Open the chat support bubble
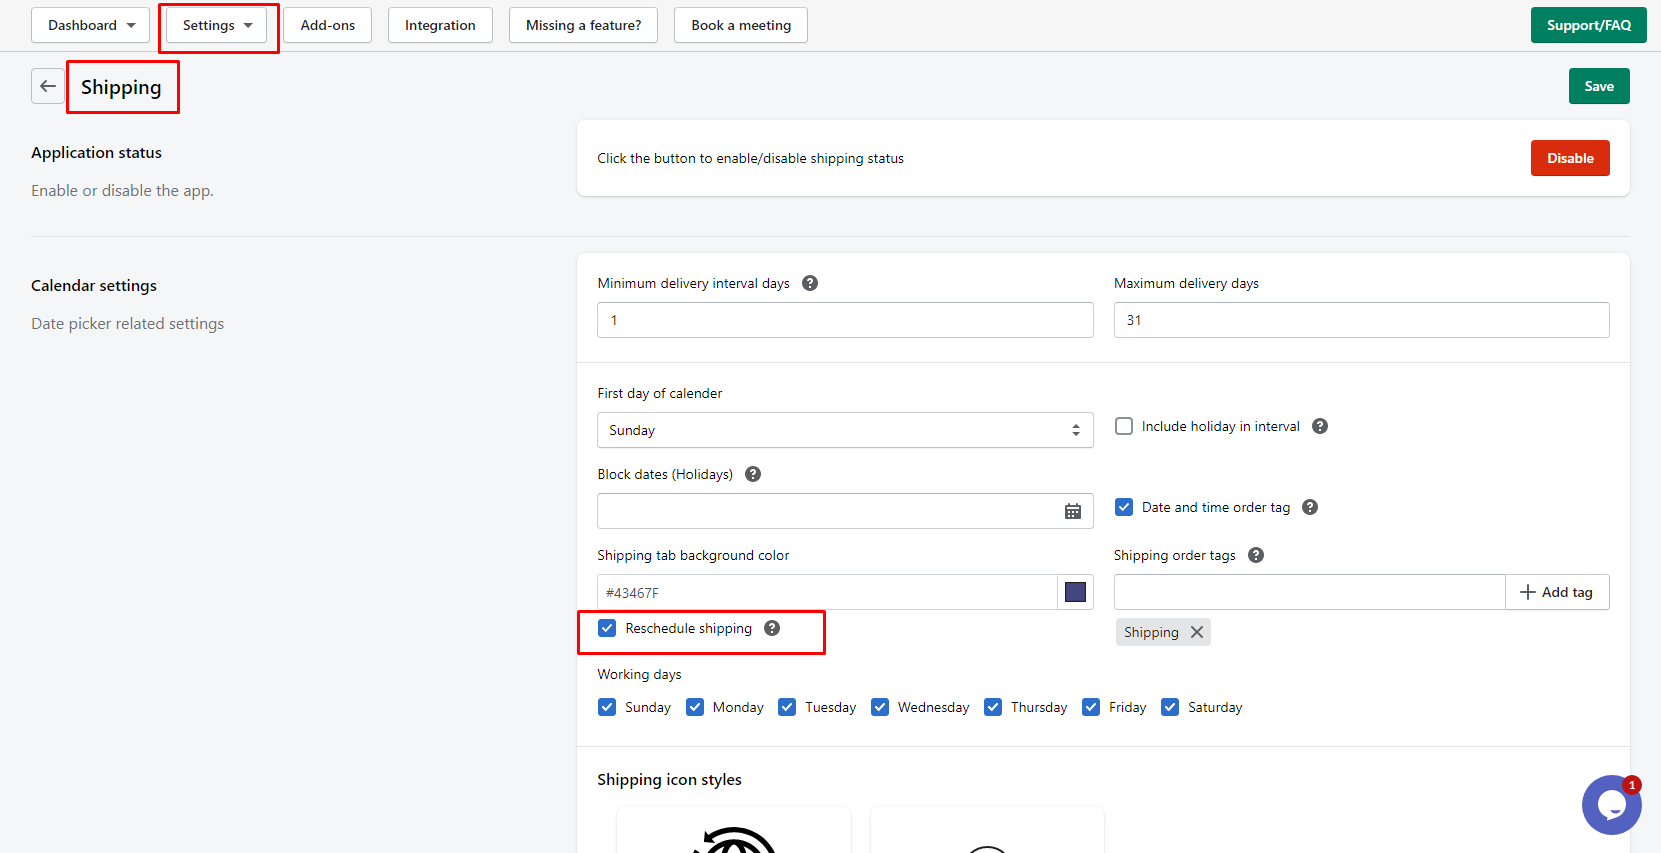The height and width of the screenshot is (853, 1661). 1611,805
